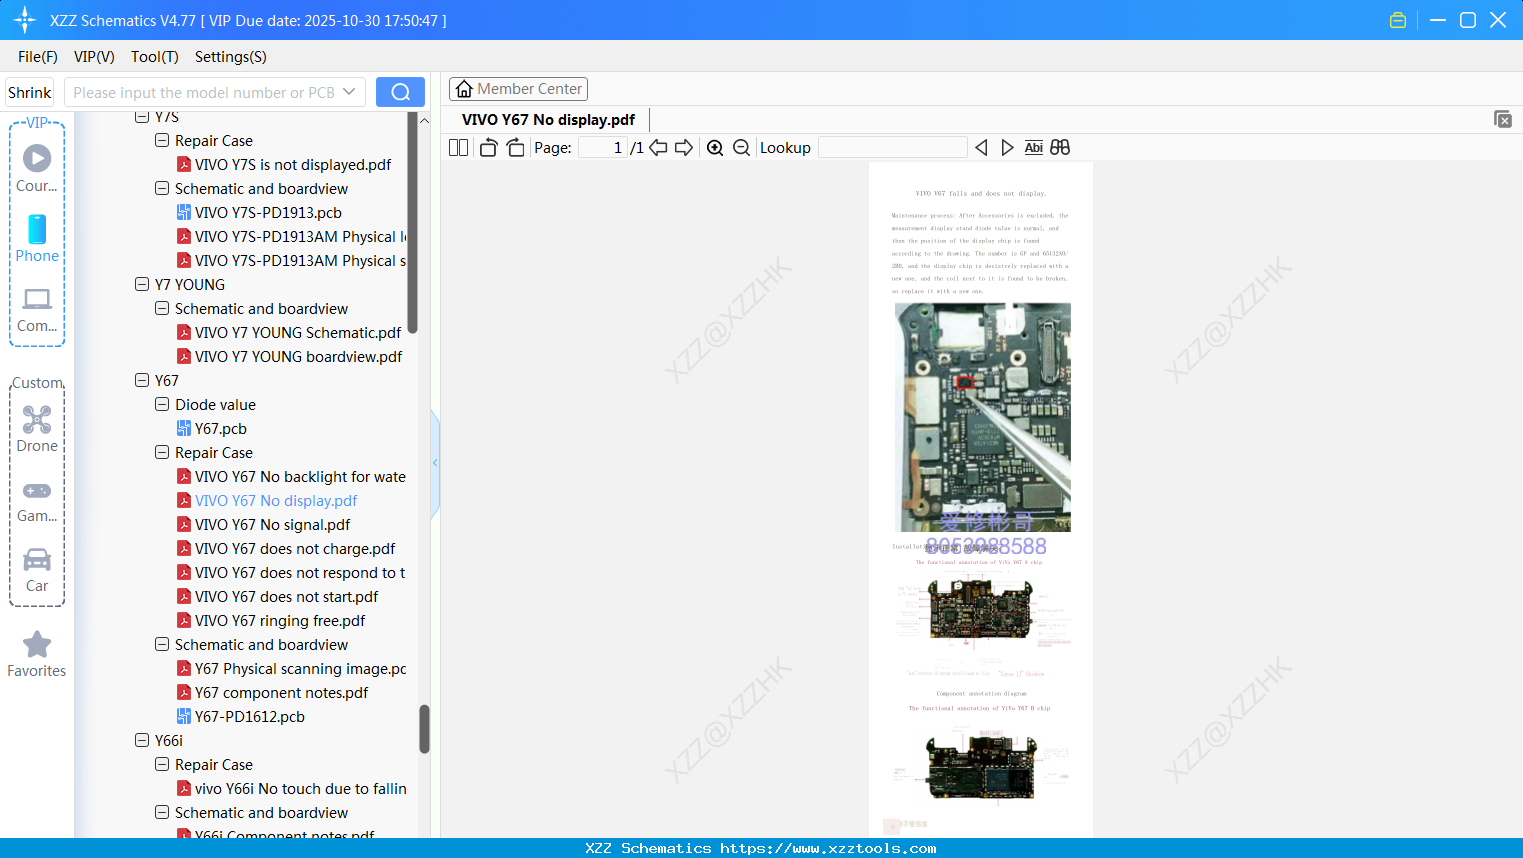Go to the next page arrow
Viewport: 1523px width, 858px height.
pyautogui.click(x=684, y=148)
